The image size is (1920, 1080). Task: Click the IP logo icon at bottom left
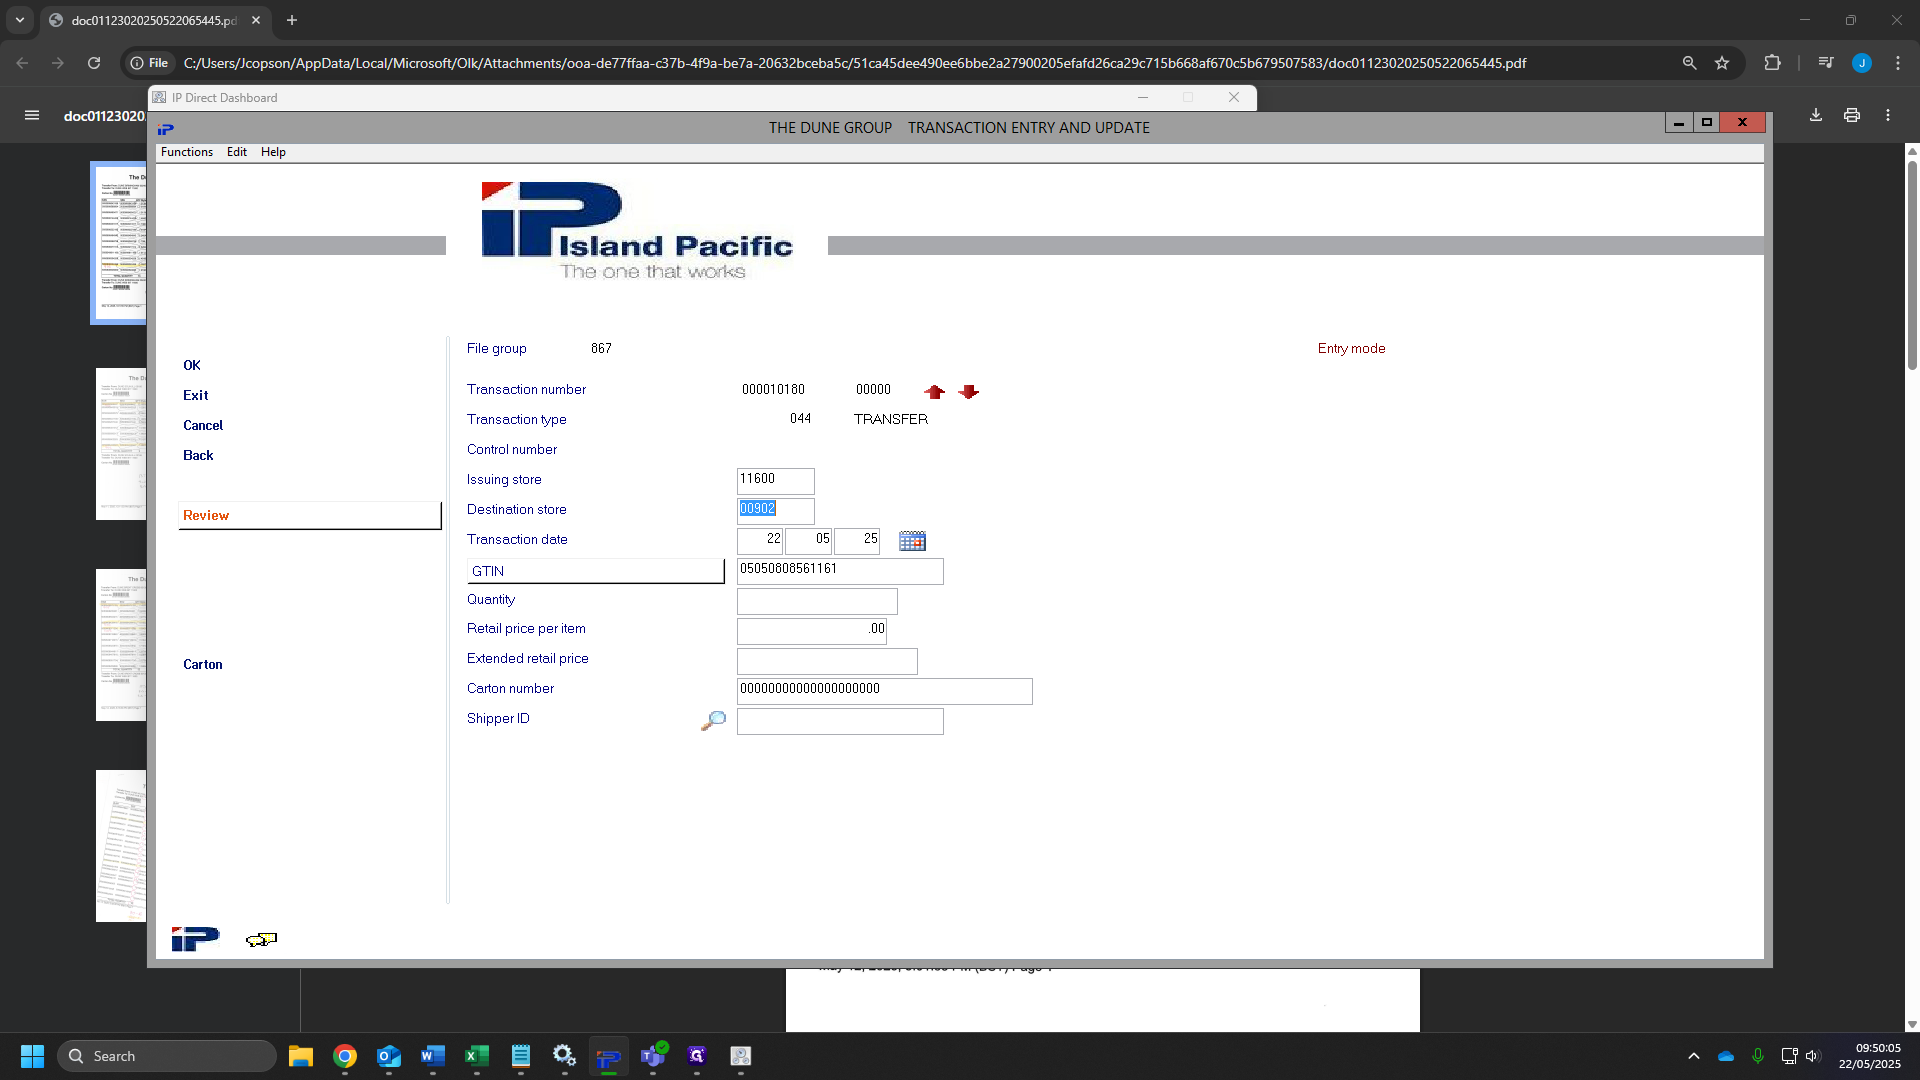click(195, 939)
